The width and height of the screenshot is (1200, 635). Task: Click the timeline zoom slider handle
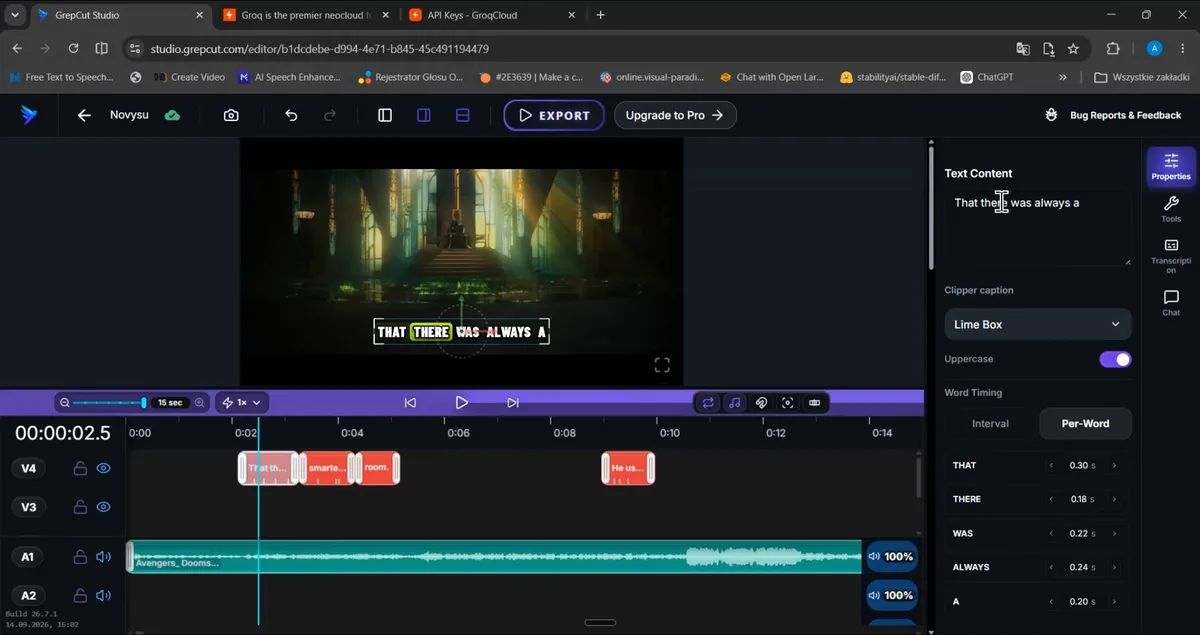144,403
